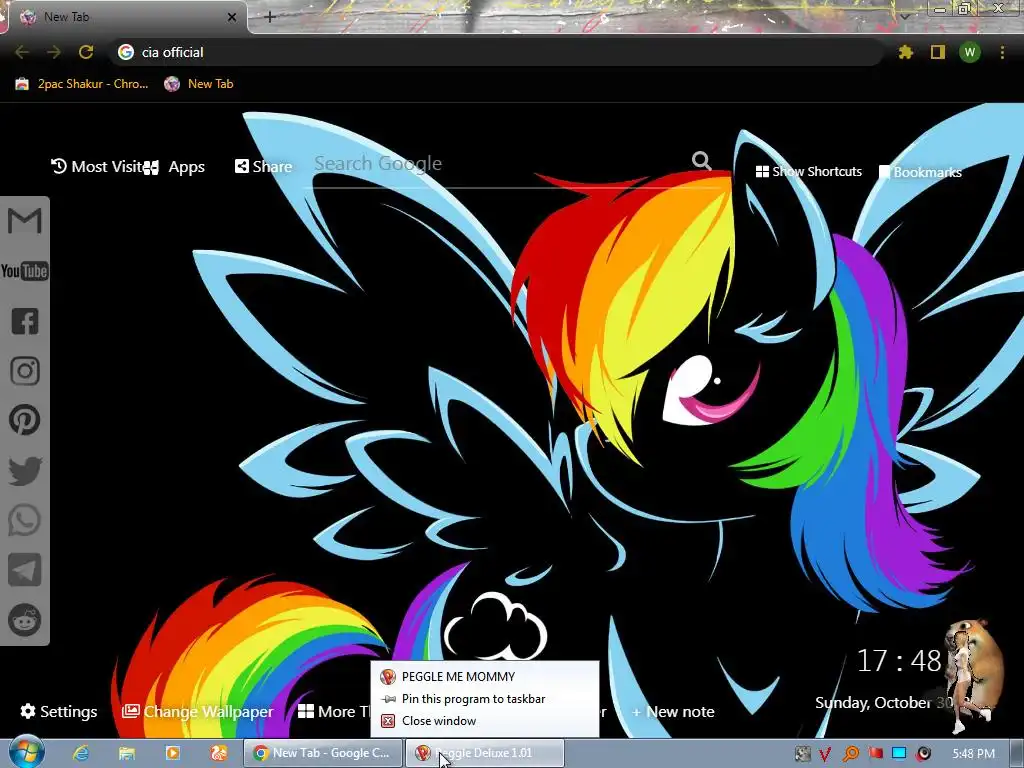Click the address bar showing cia official
The height and width of the screenshot is (768, 1024).
coord(496,52)
